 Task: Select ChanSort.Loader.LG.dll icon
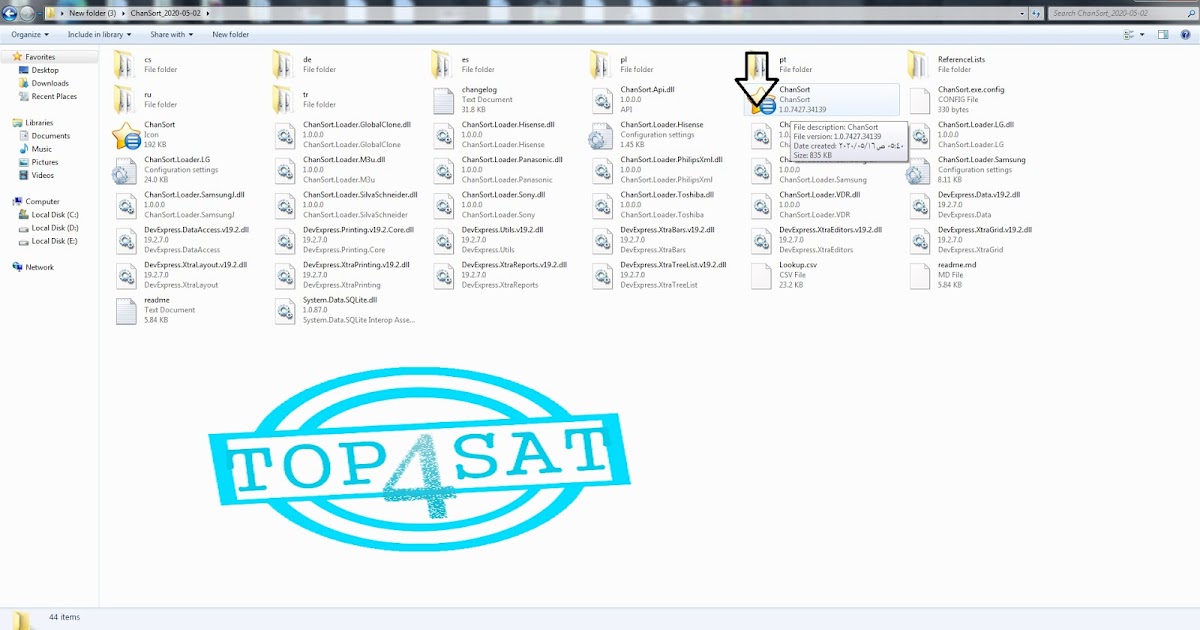(x=919, y=135)
